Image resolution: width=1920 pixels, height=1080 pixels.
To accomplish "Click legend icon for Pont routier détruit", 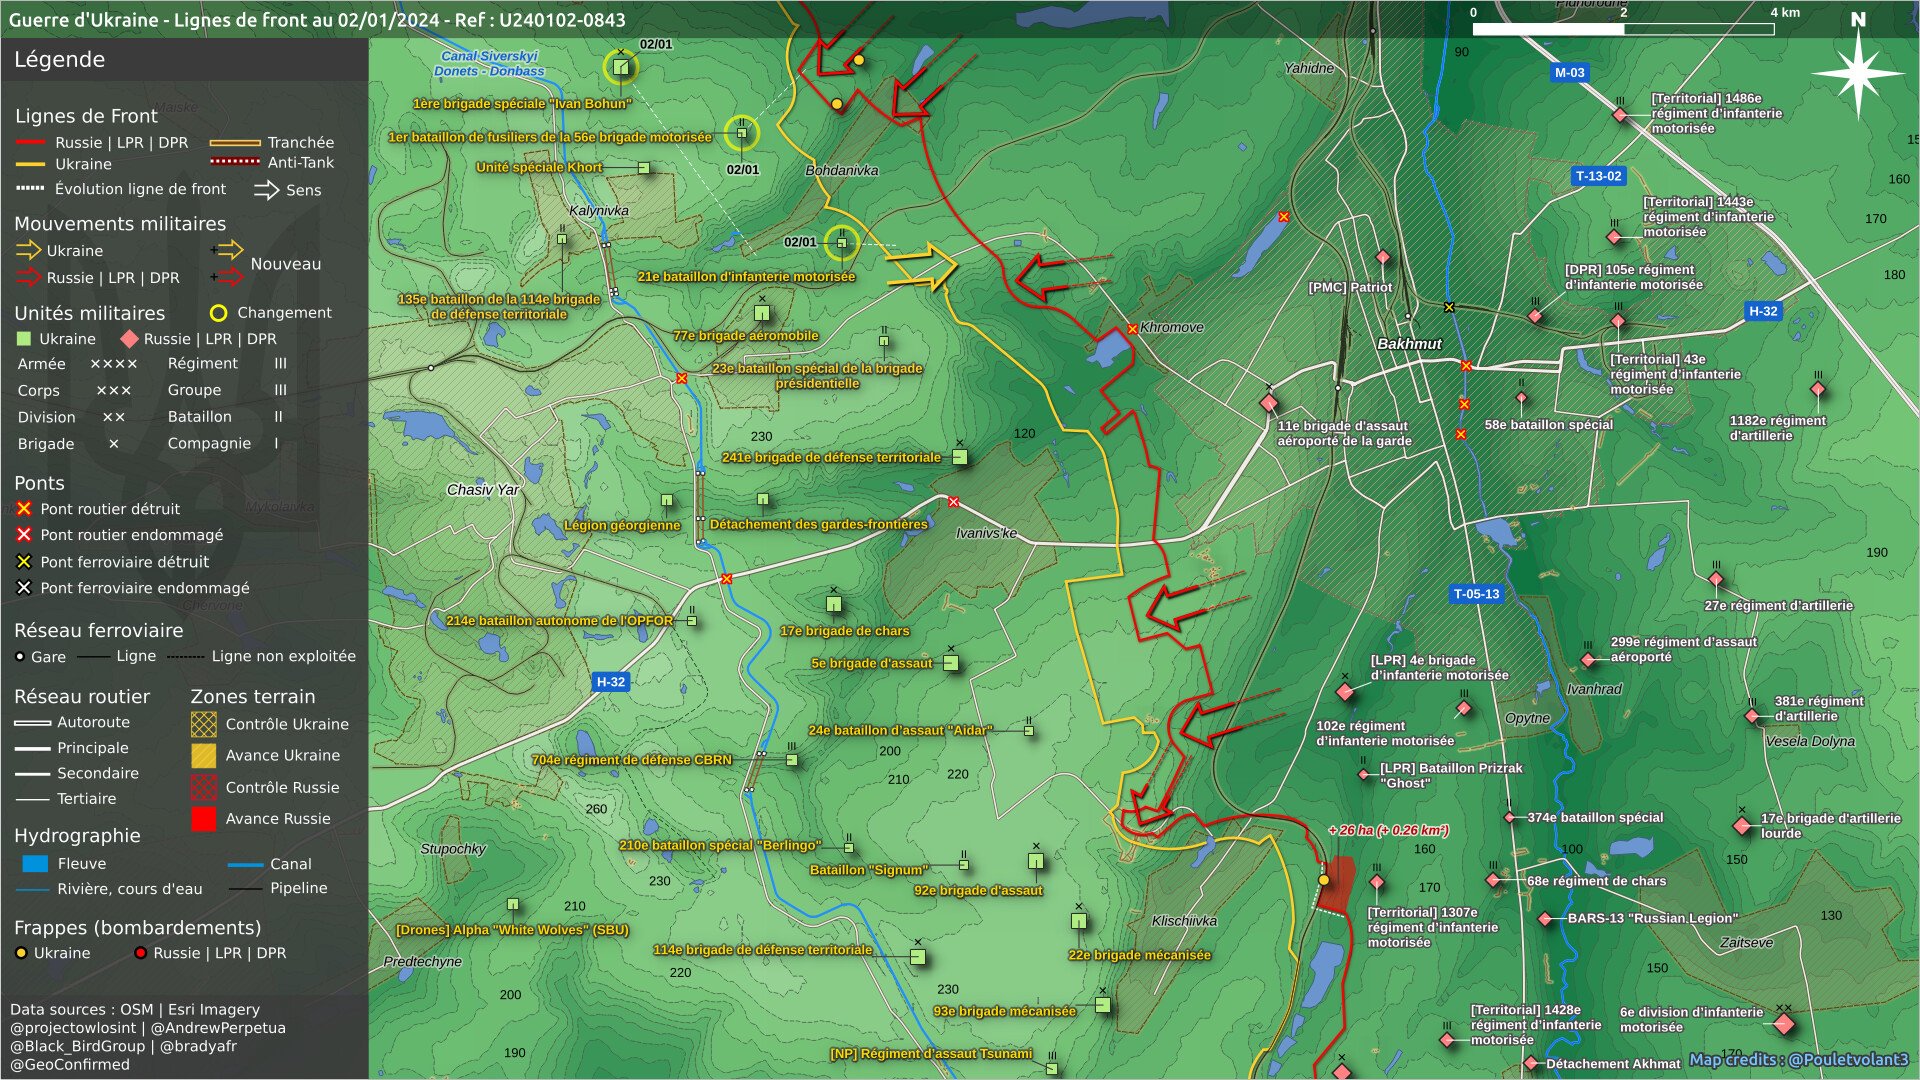I will click(x=24, y=509).
